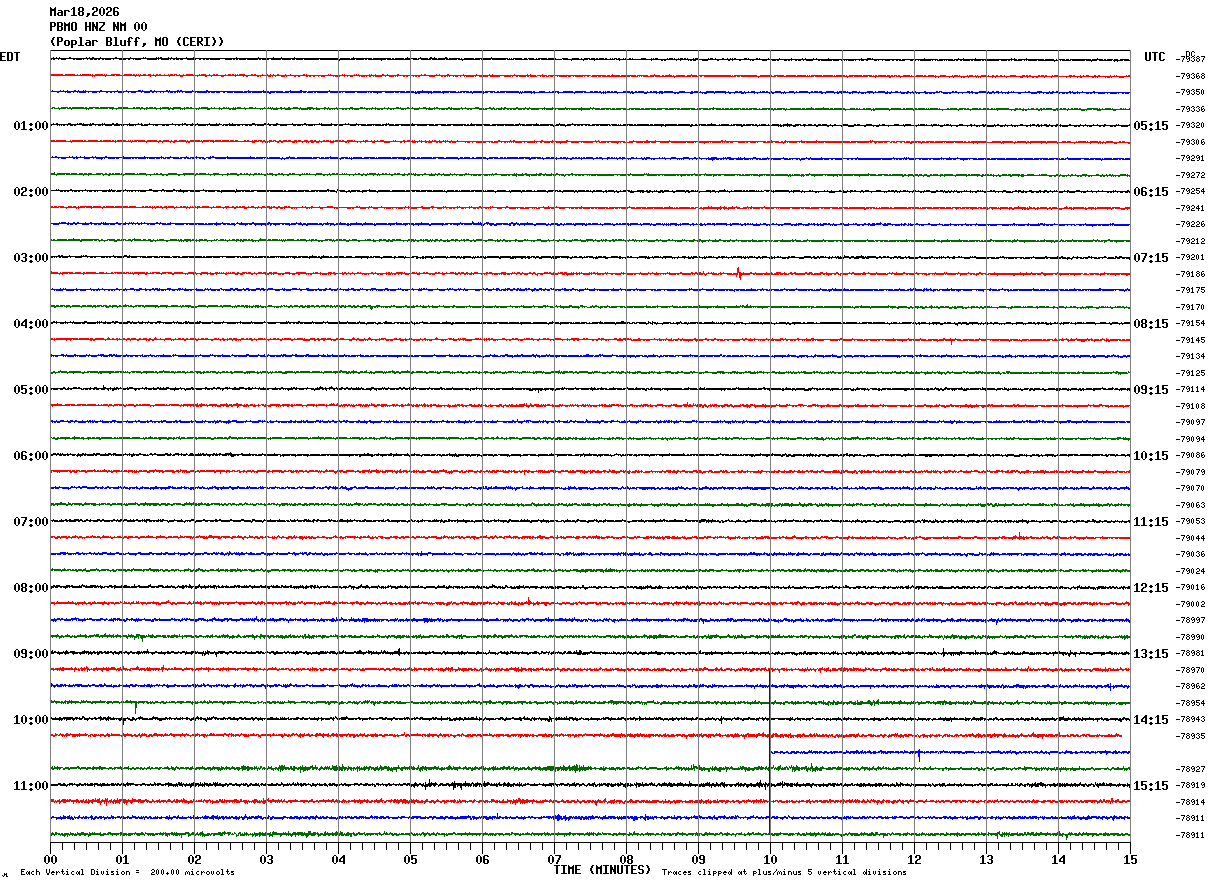This screenshot has height=886, width=1210.
Task: Select the 11:00 EDT time marker
Action: click(x=30, y=786)
